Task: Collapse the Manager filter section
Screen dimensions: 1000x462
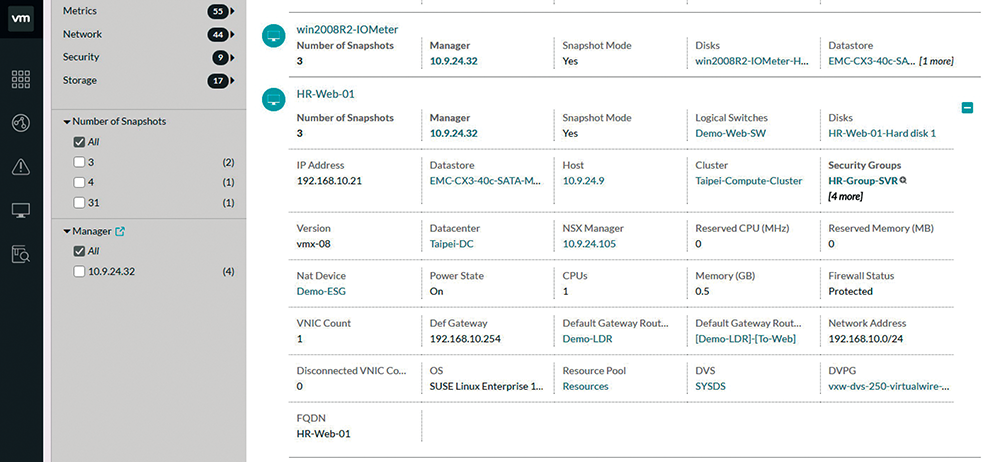Action: 66,231
